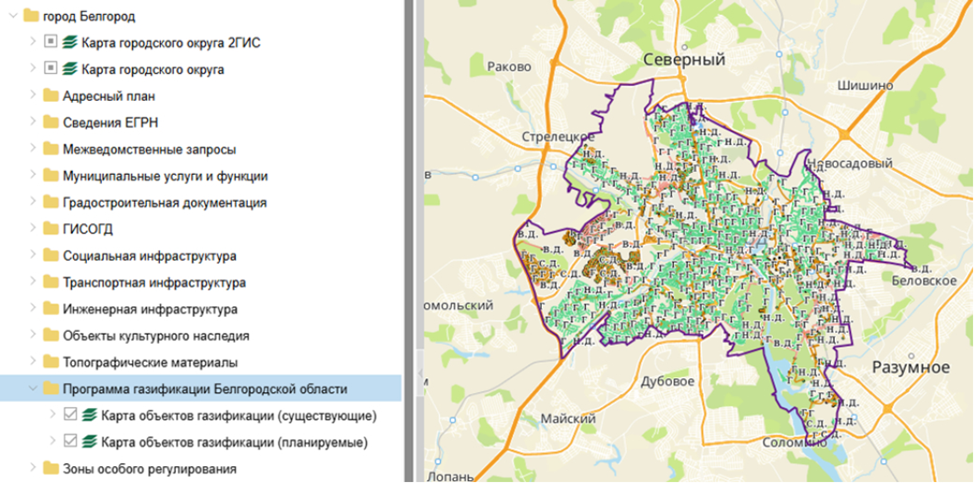Select Градостроительная документация tree item
The width and height of the screenshot is (974, 483).
165,203
